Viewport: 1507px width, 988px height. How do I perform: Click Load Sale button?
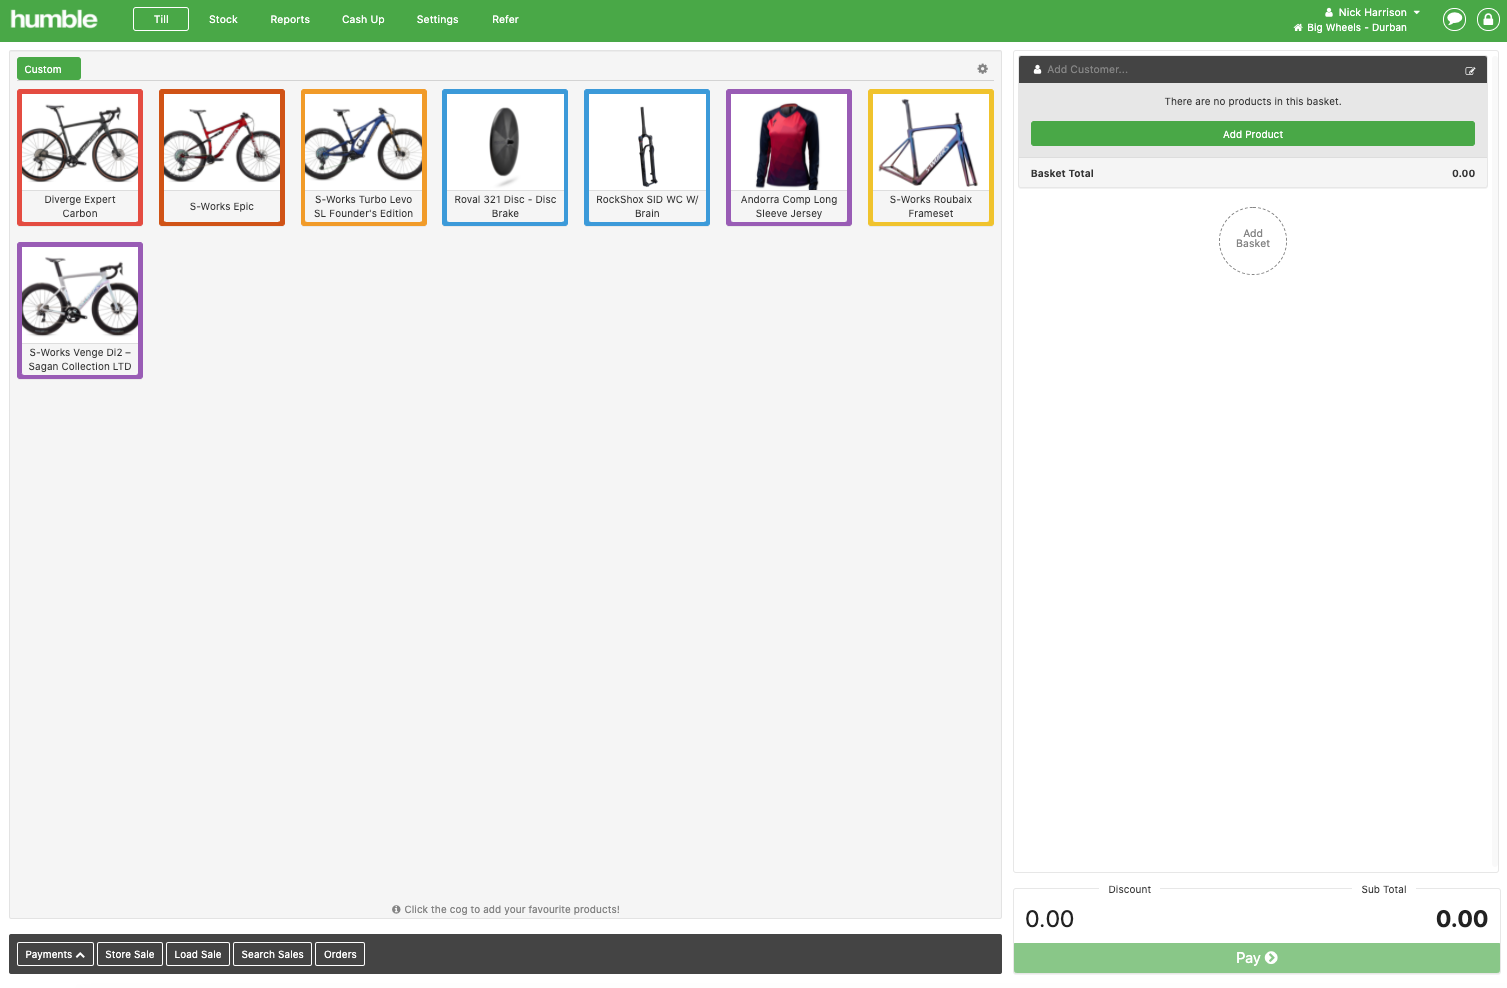point(198,954)
